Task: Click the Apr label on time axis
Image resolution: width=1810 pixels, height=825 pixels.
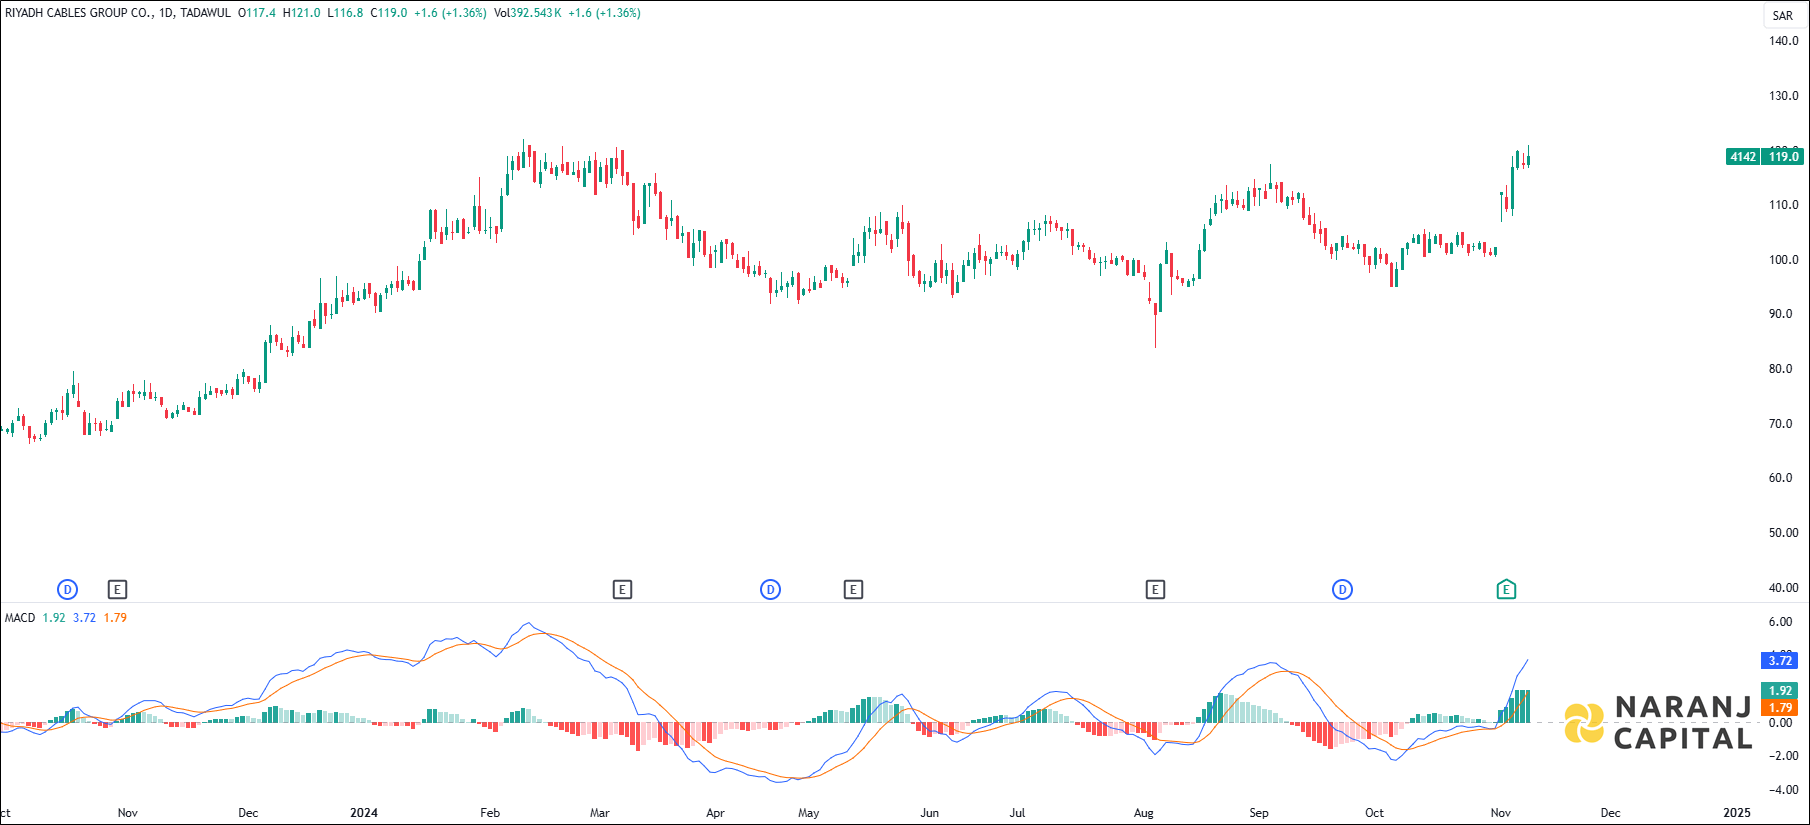Action: pos(715,813)
